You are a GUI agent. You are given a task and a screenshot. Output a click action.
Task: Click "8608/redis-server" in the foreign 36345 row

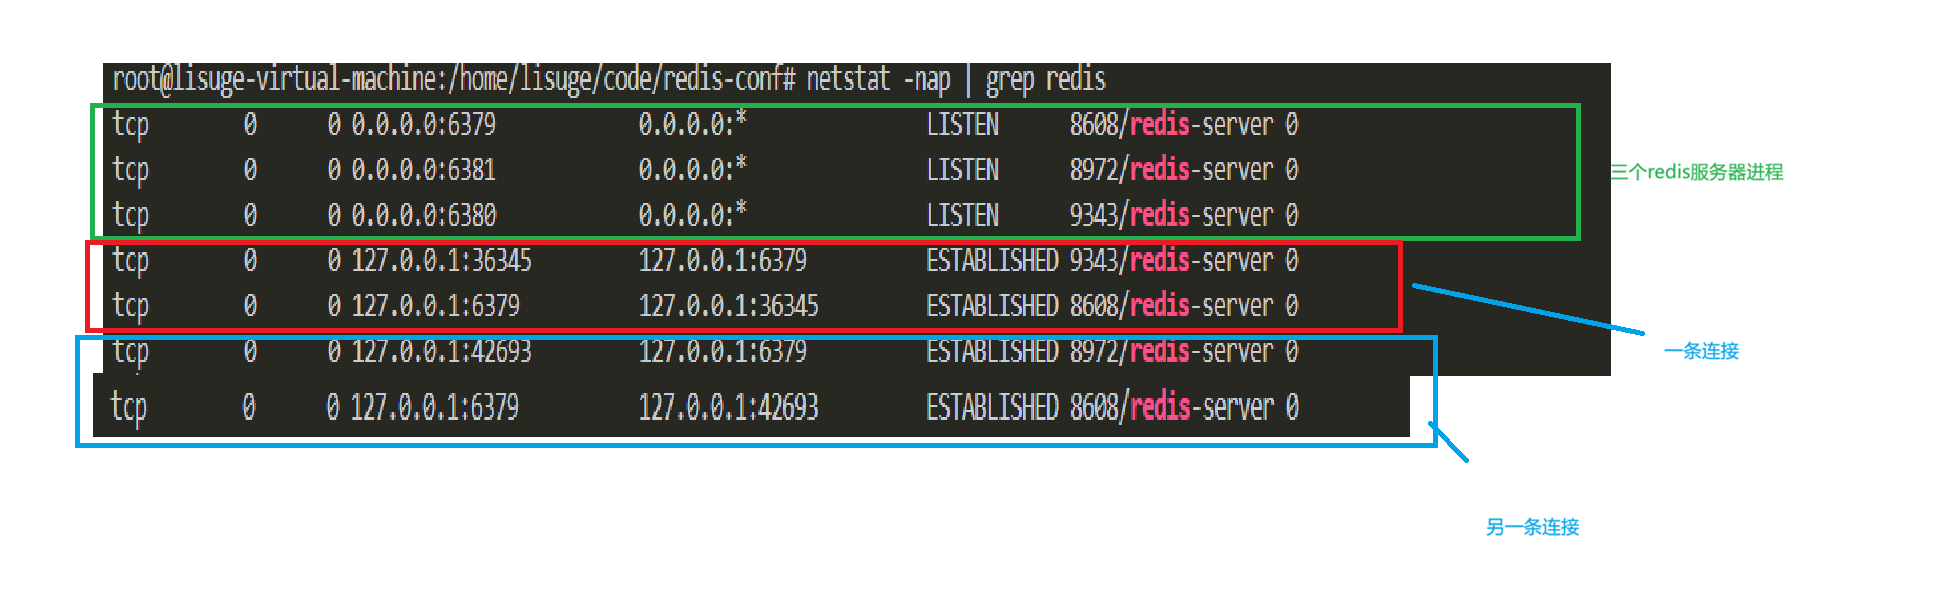click(x=1171, y=305)
